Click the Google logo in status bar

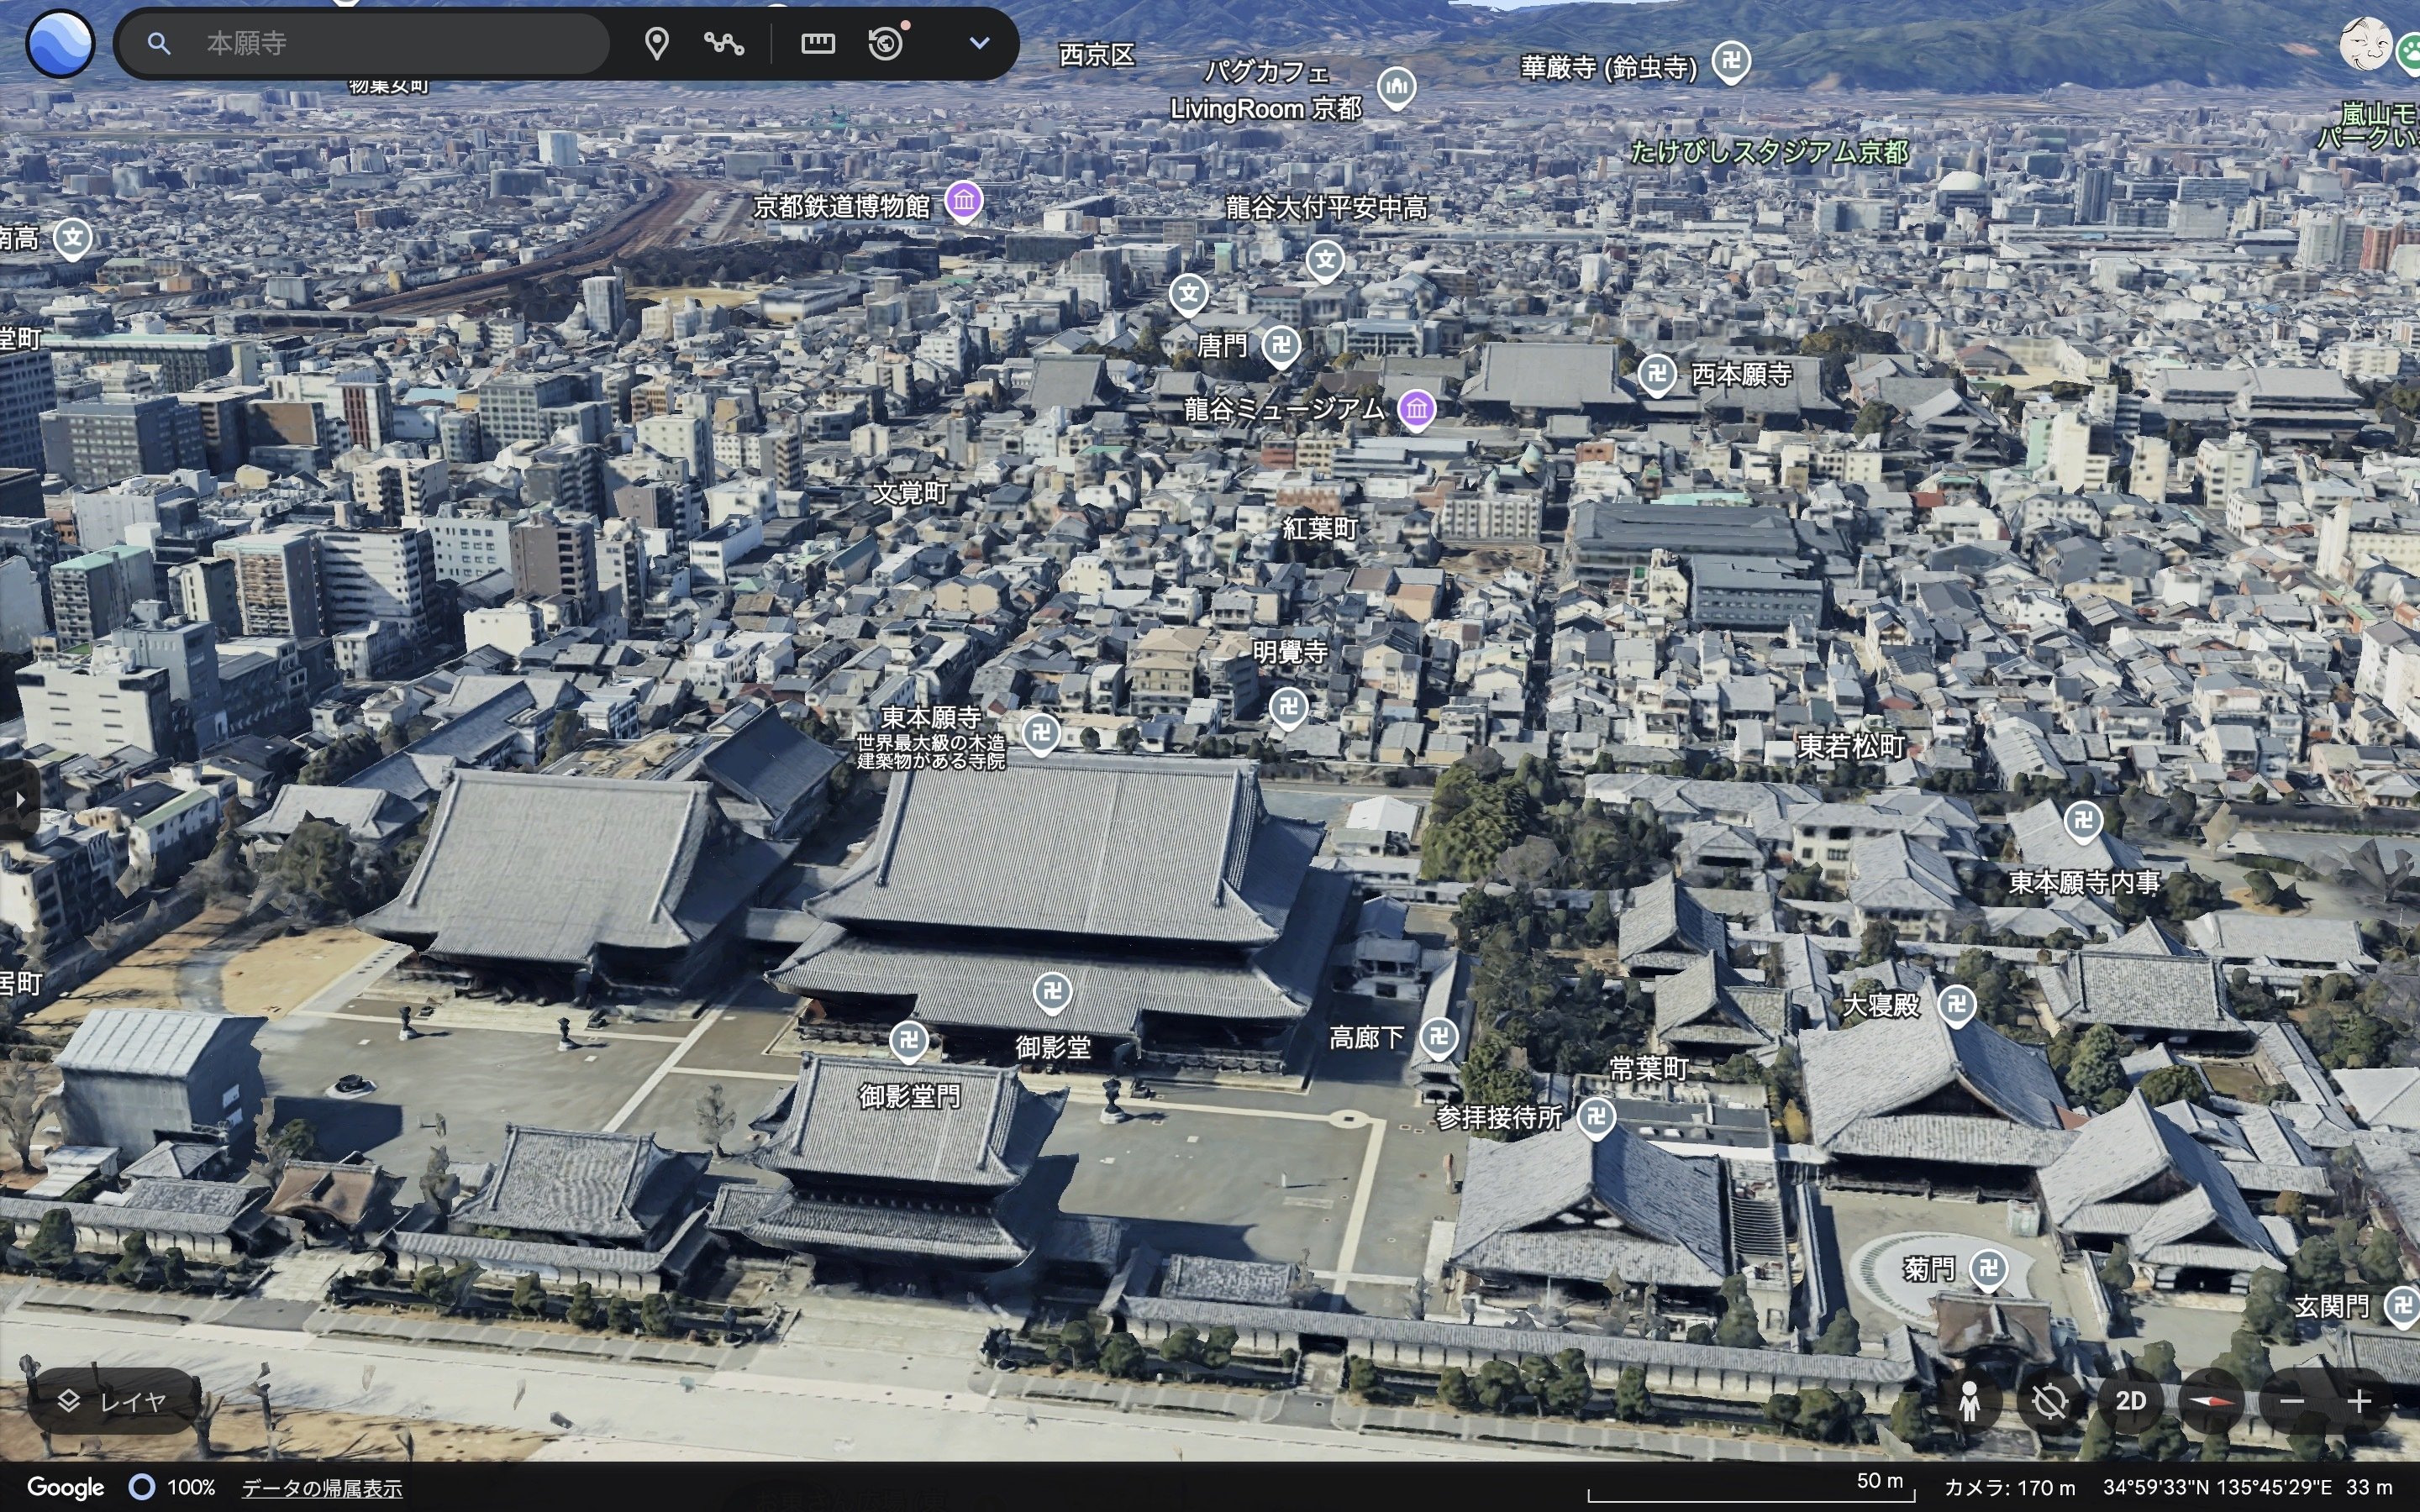[x=65, y=1488]
